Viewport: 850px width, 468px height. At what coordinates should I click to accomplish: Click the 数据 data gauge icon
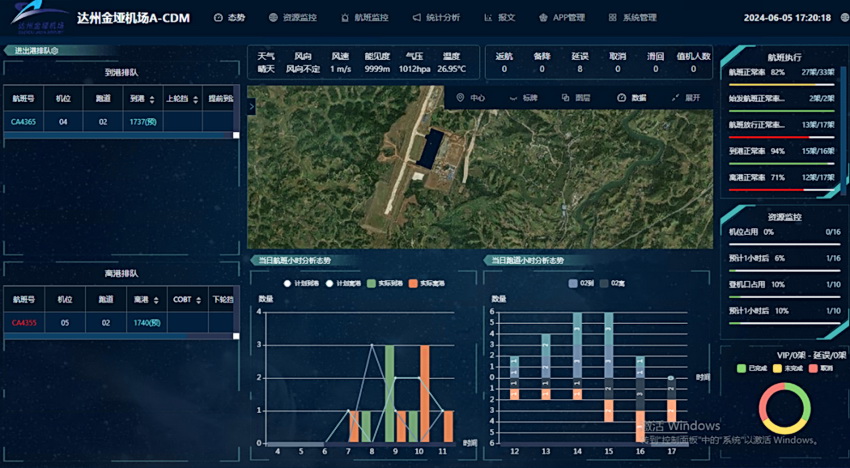coord(621,98)
